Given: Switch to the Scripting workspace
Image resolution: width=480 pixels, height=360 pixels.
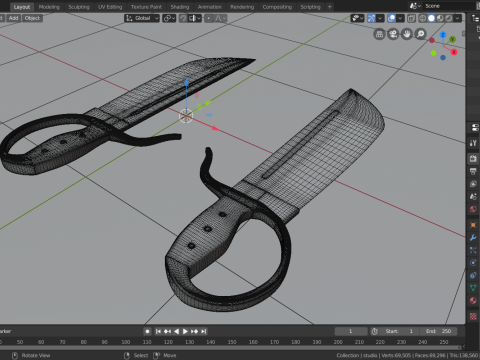Looking at the screenshot, I should click(x=310, y=7).
